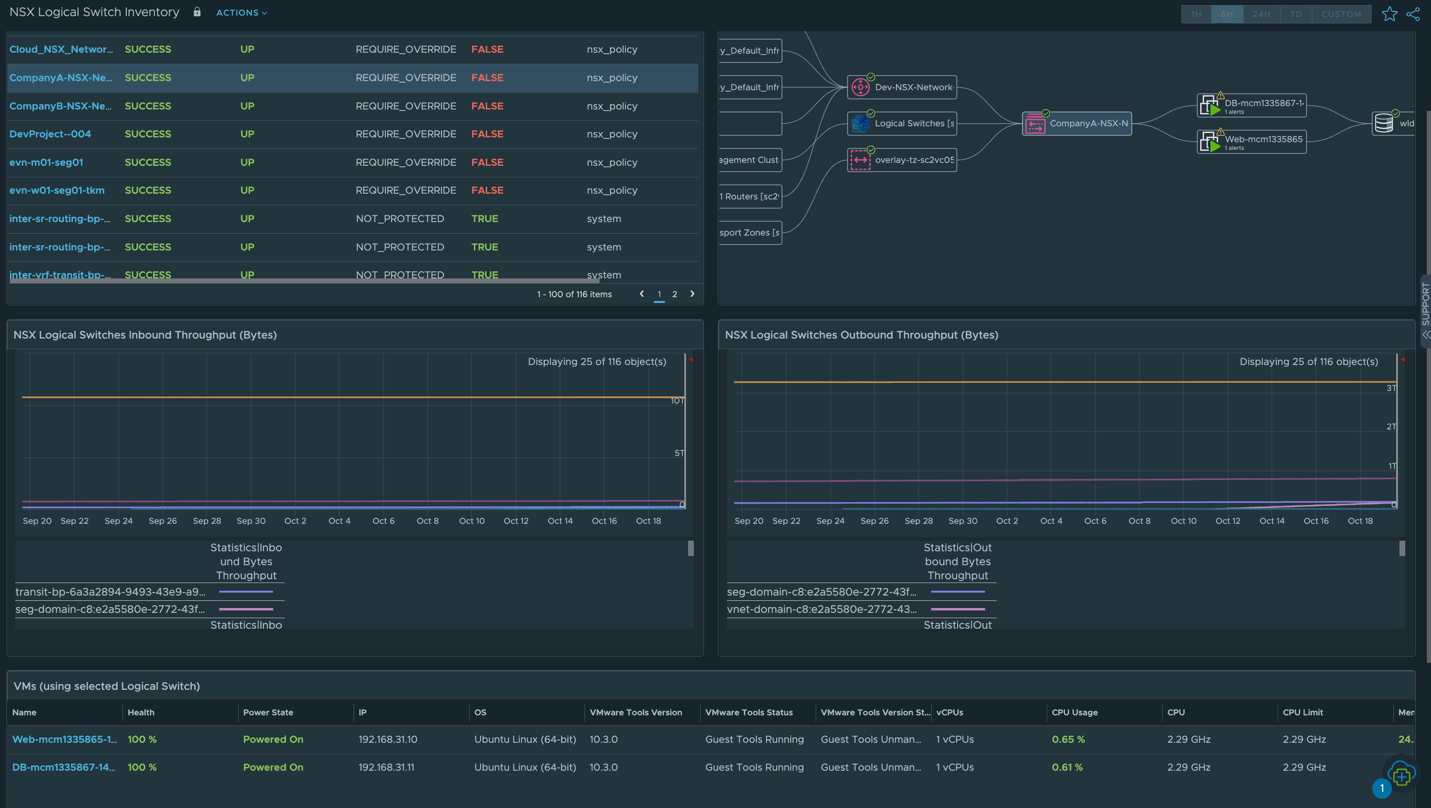Click the lock icon beside dashboard title

(x=197, y=12)
